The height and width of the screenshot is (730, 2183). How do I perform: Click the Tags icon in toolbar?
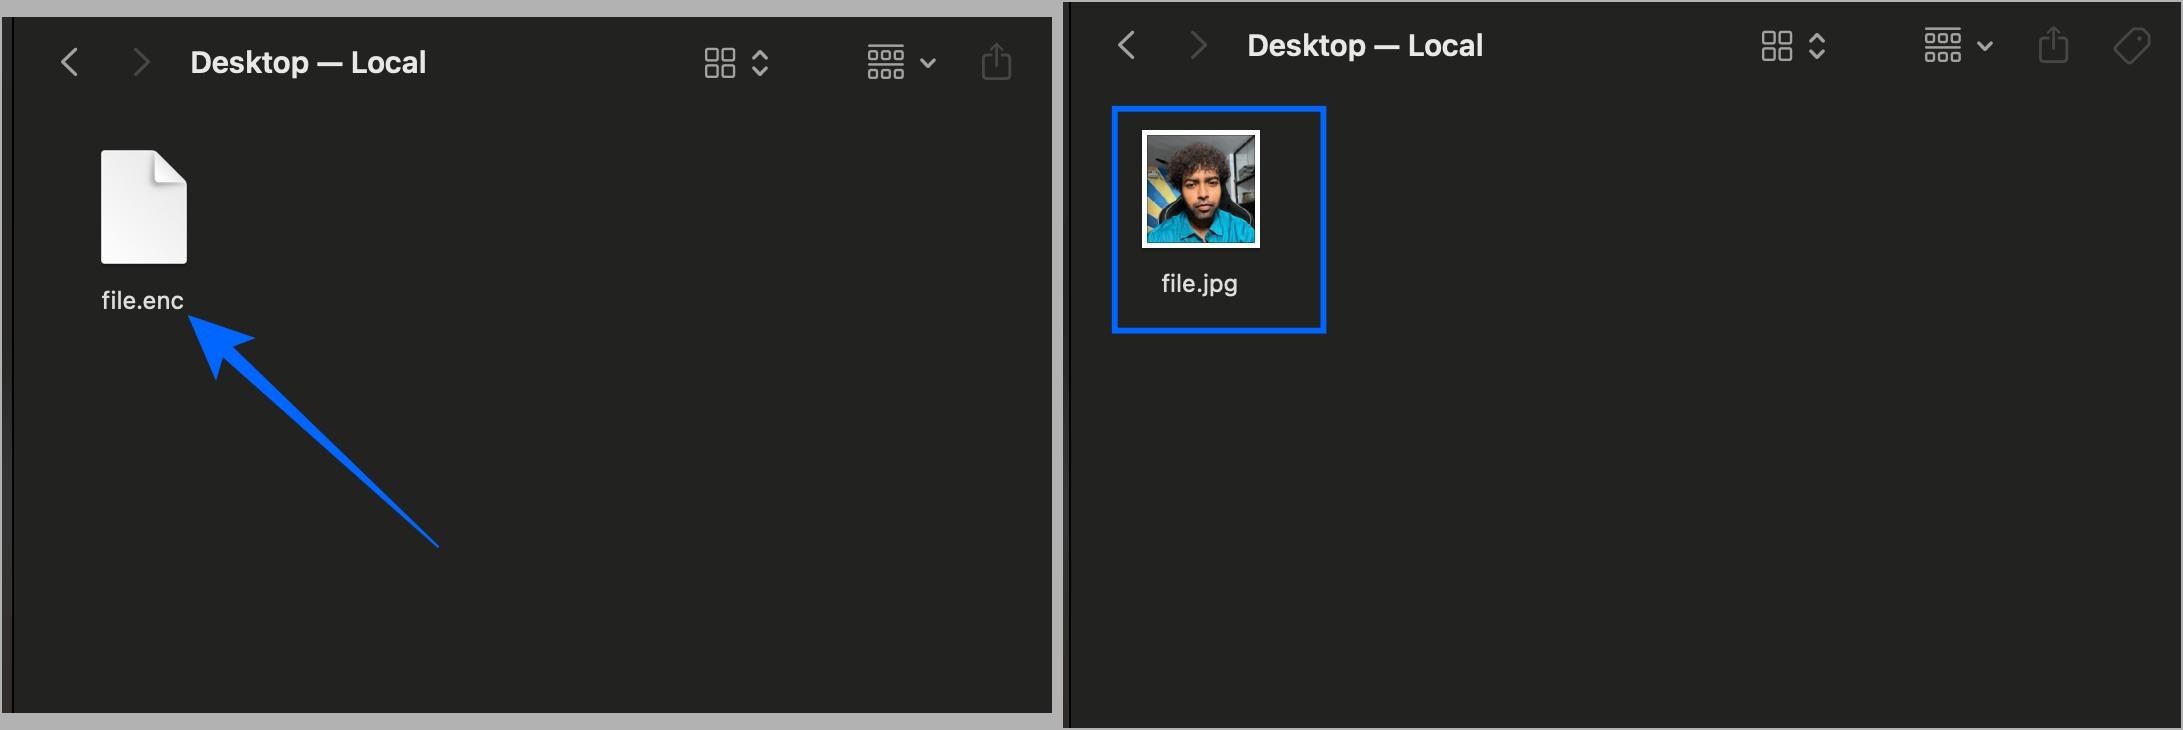click(x=2131, y=46)
